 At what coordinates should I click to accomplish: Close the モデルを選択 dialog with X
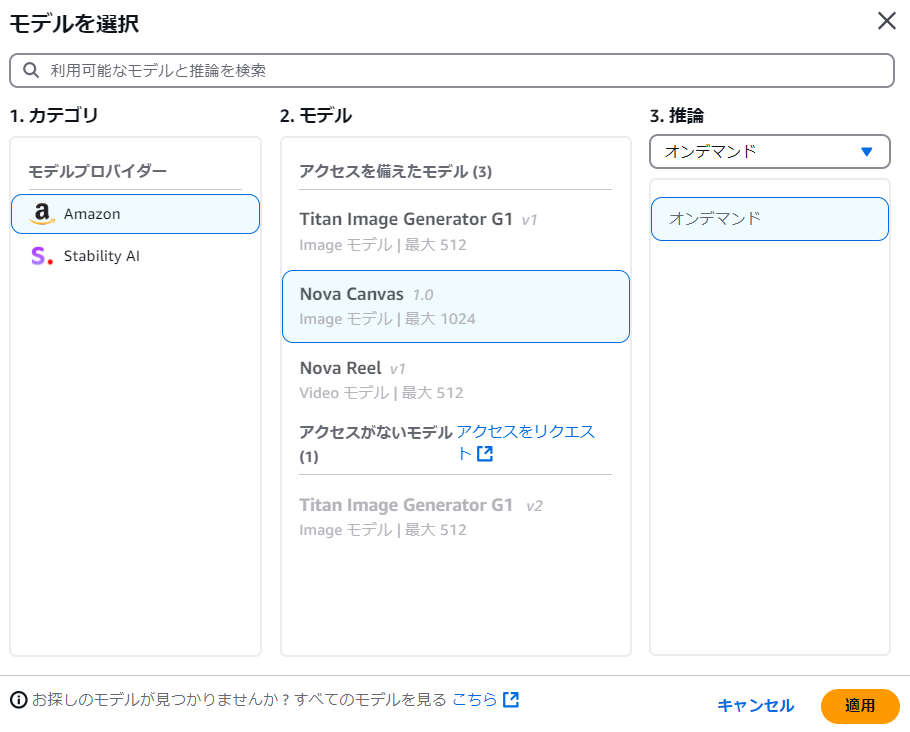coord(886,21)
